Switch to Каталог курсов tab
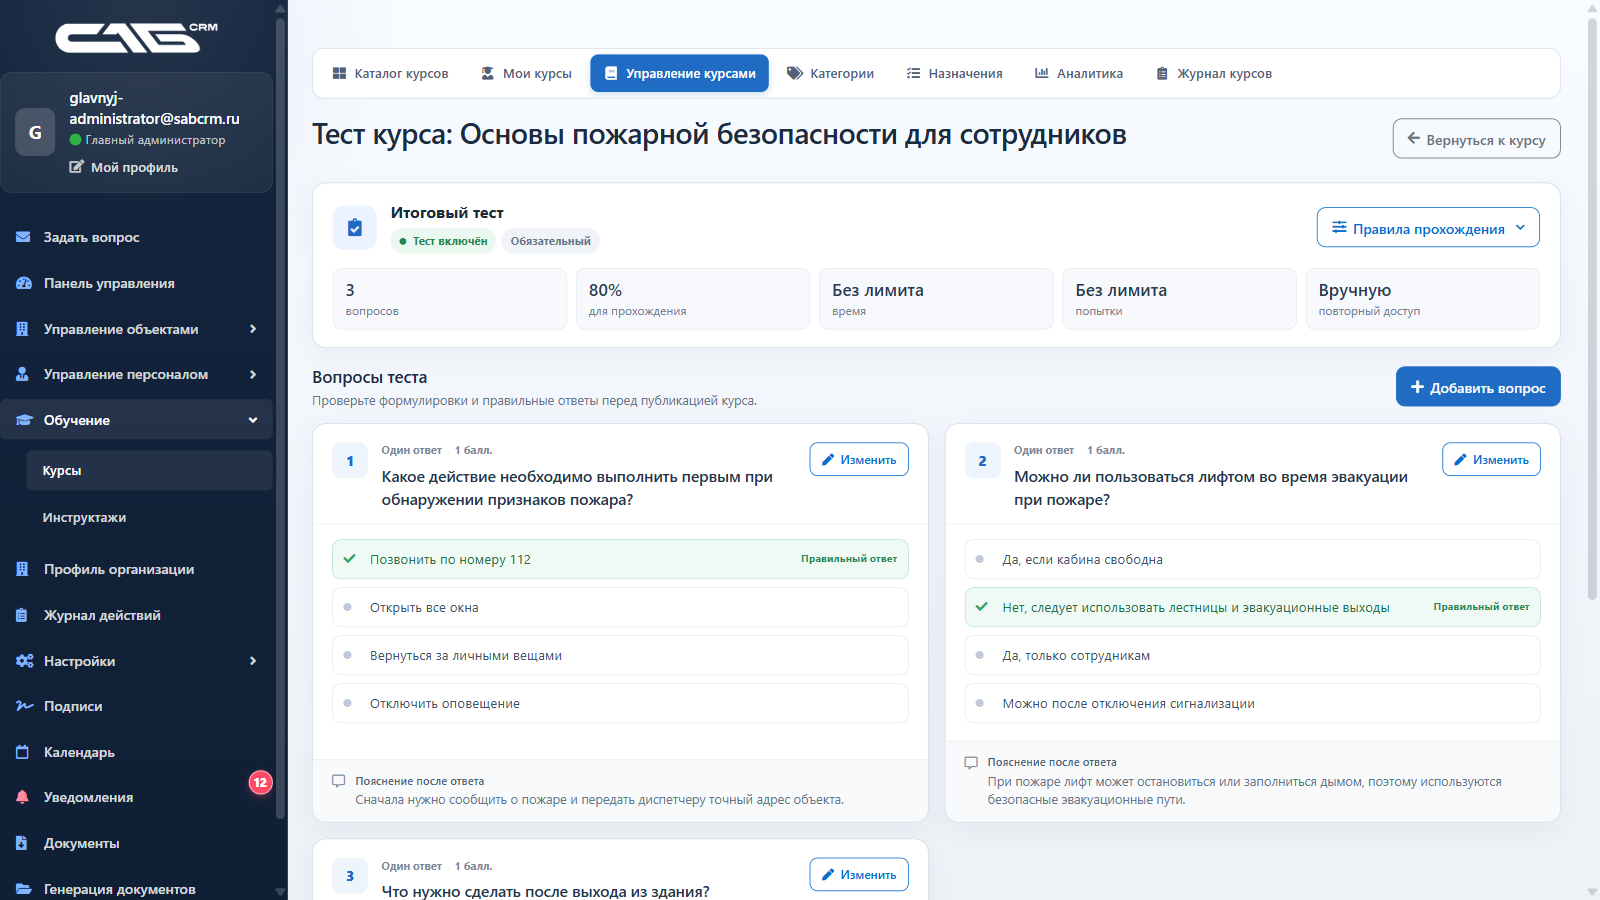Image resolution: width=1600 pixels, height=900 pixels. click(390, 73)
